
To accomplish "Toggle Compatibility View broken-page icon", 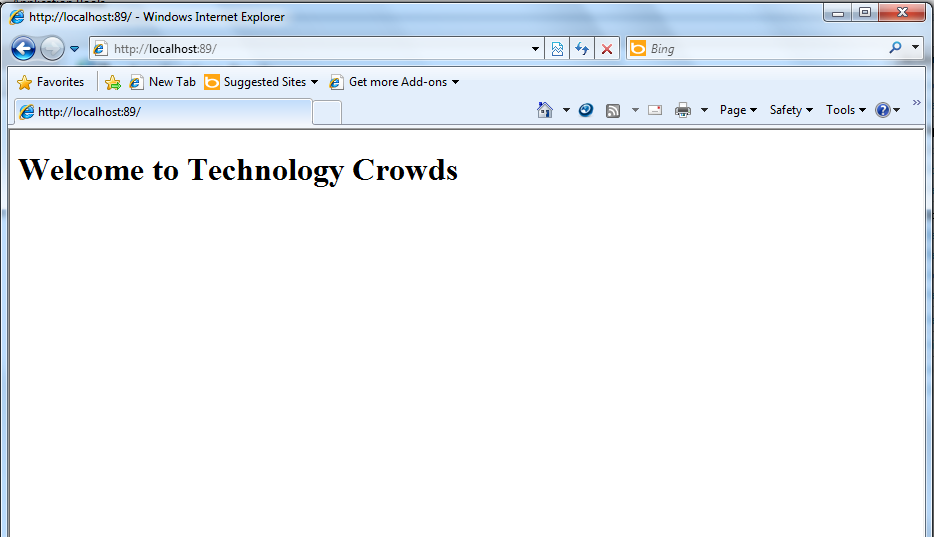I will pyautogui.click(x=557, y=49).
